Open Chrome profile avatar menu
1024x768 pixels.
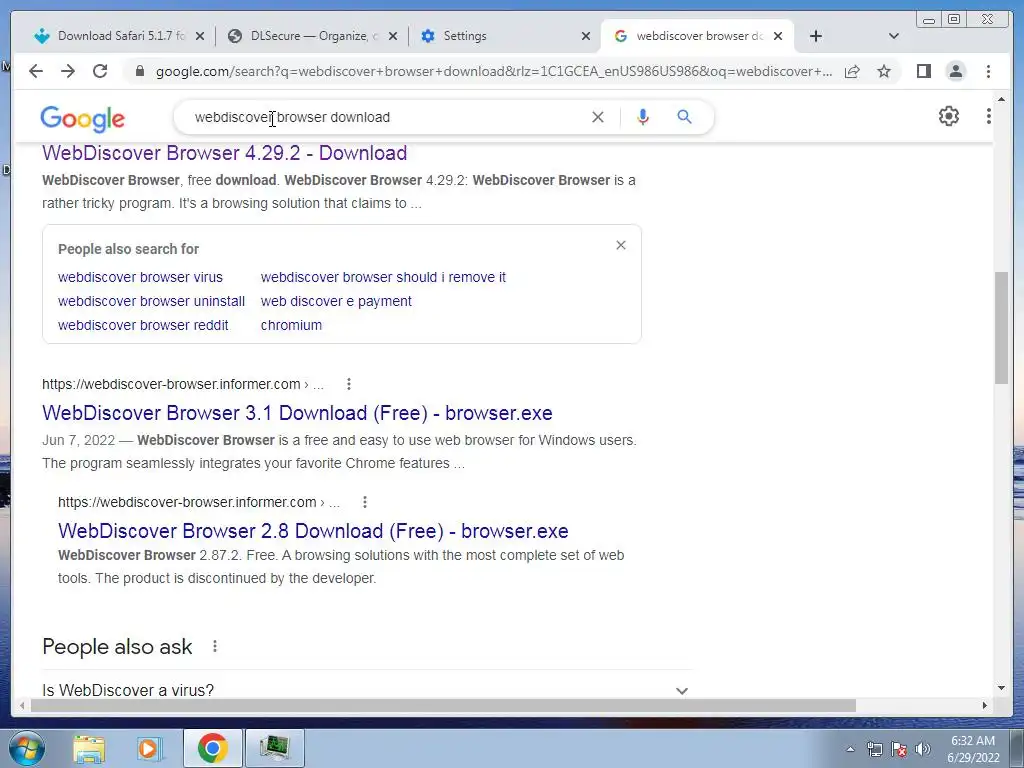[x=955, y=71]
